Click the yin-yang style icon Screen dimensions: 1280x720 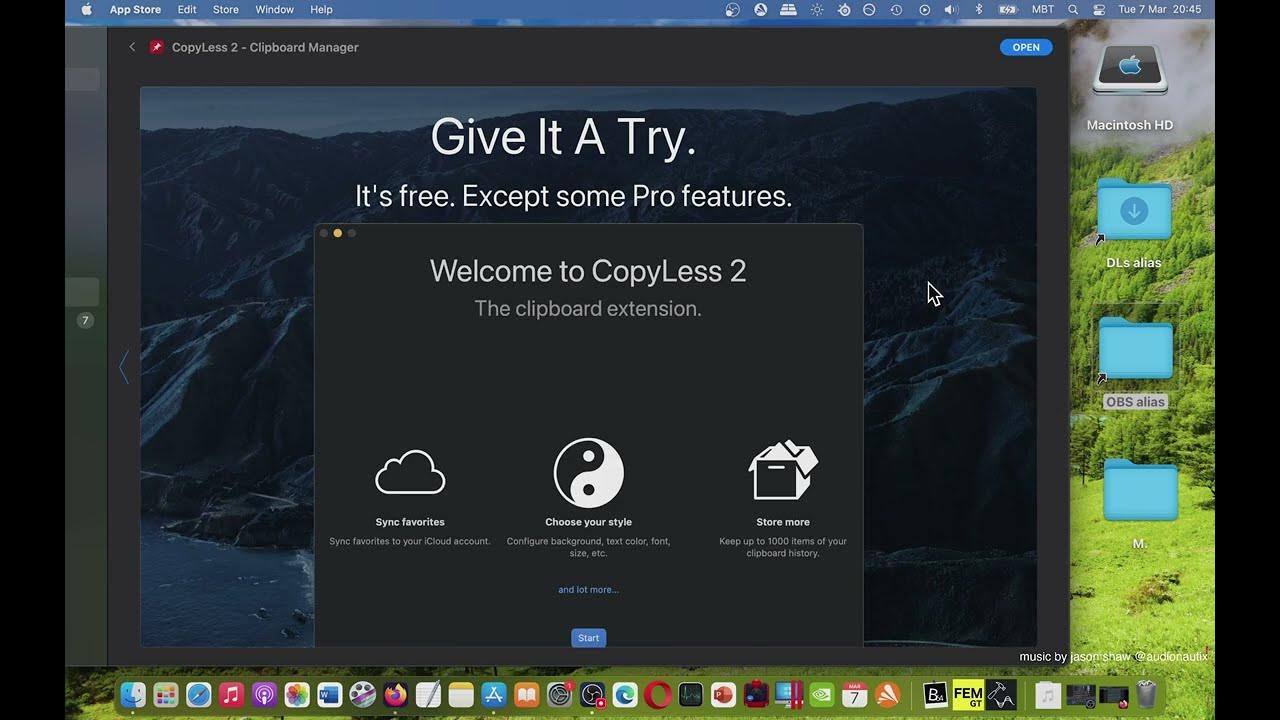click(x=589, y=472)
